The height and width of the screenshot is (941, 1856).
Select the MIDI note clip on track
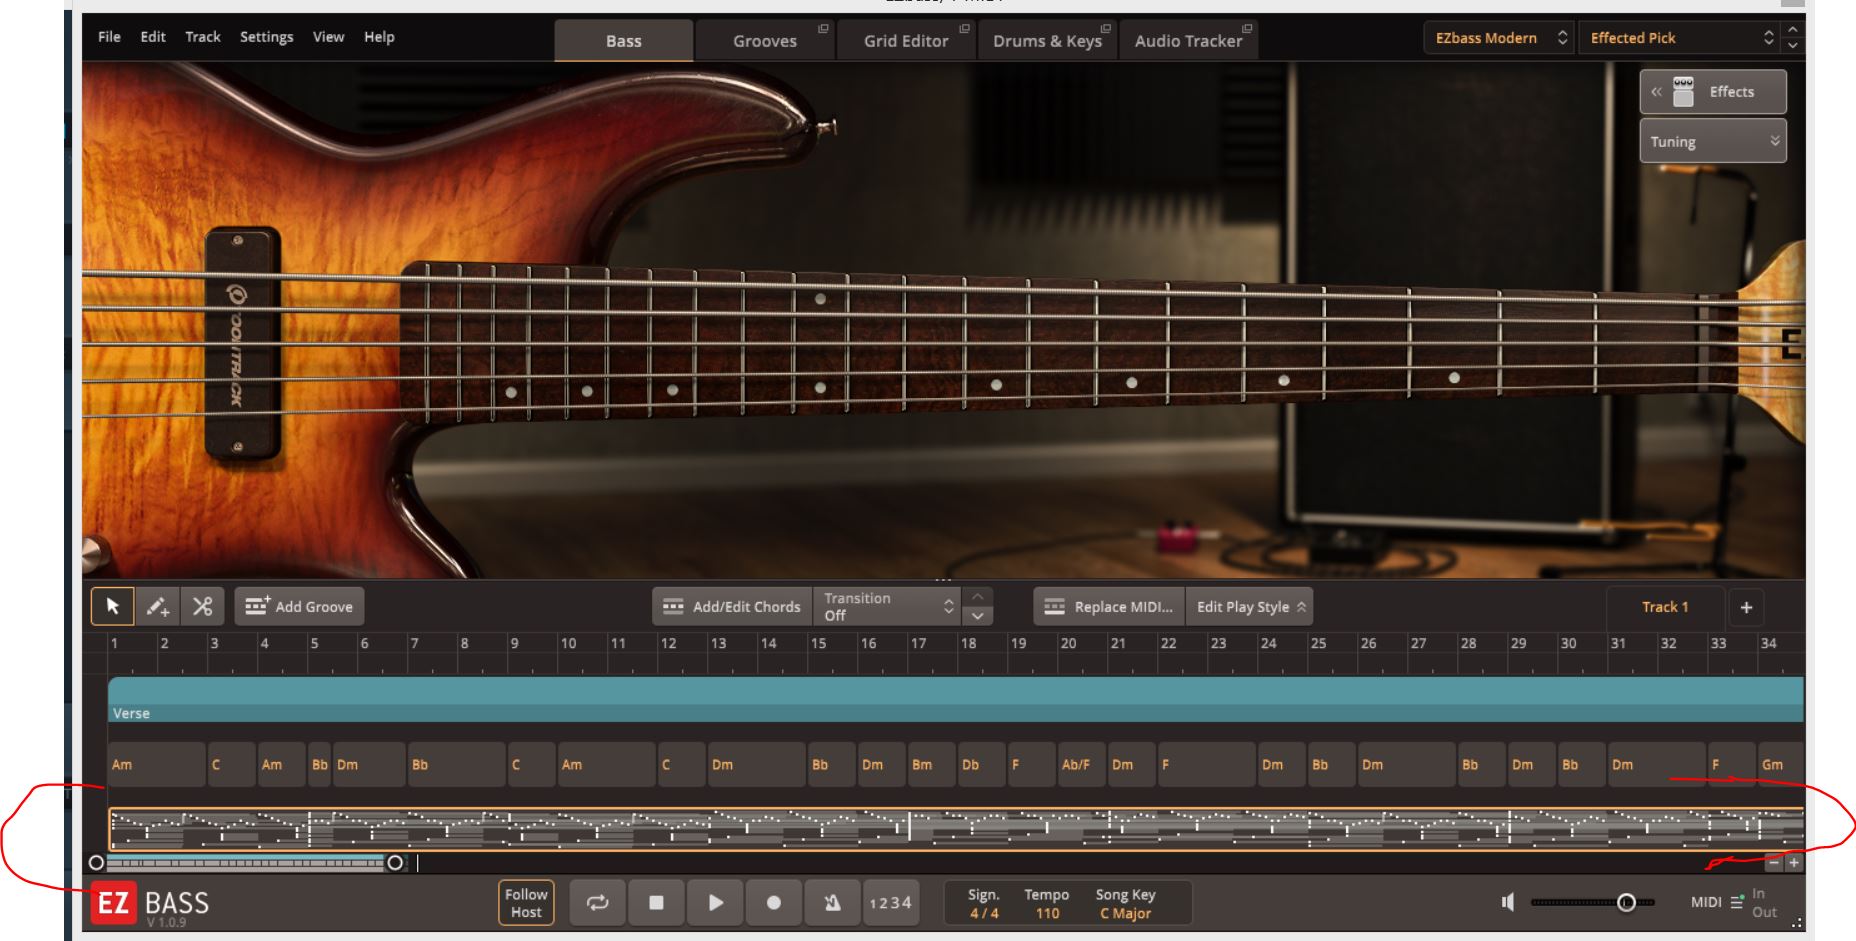(x=956, y=828)
